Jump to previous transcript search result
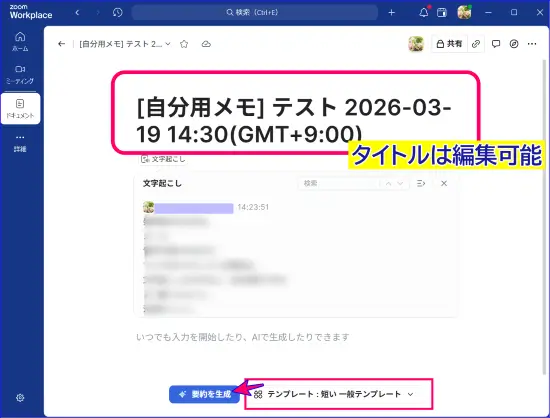The width and height of the screenshot is (550, 418). (388, 183)
